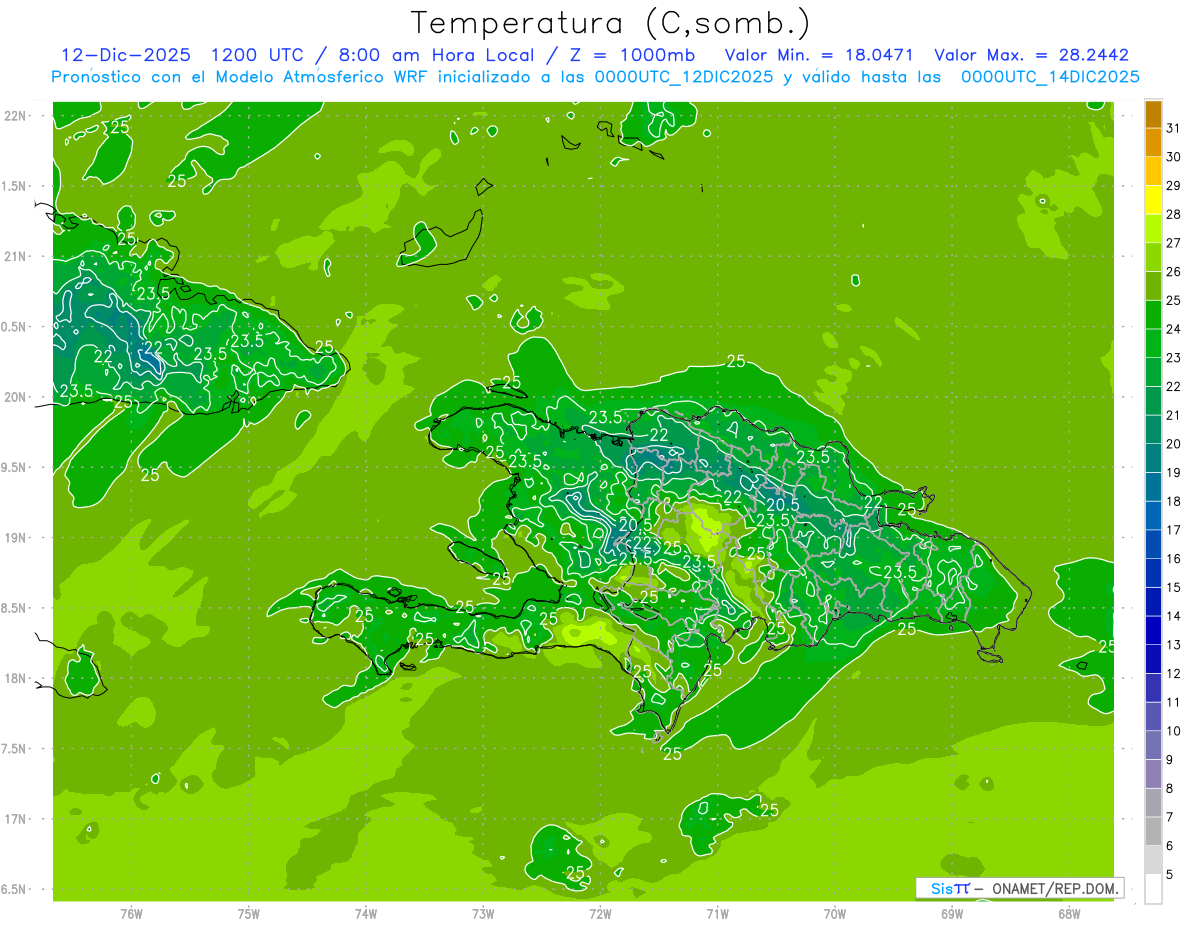Click the '19N' latitude axis label
Screen dimensions: 1200x927
point(15,538)
